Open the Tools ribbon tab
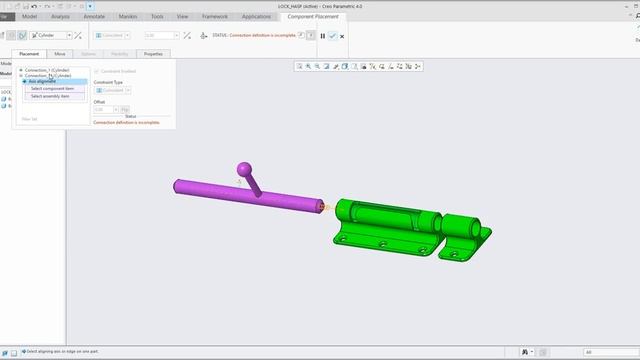The width and height of the screenshot is (640, 360). tap(157, 16)
